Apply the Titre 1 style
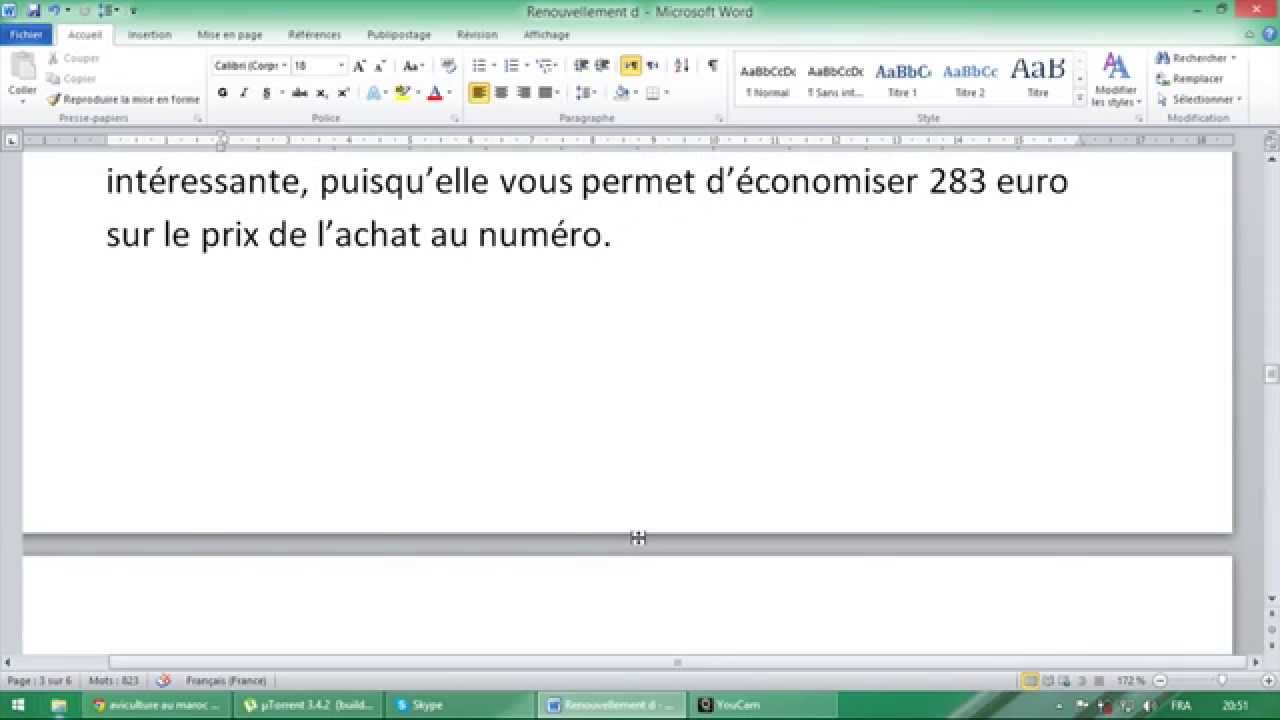 point(902,80)
